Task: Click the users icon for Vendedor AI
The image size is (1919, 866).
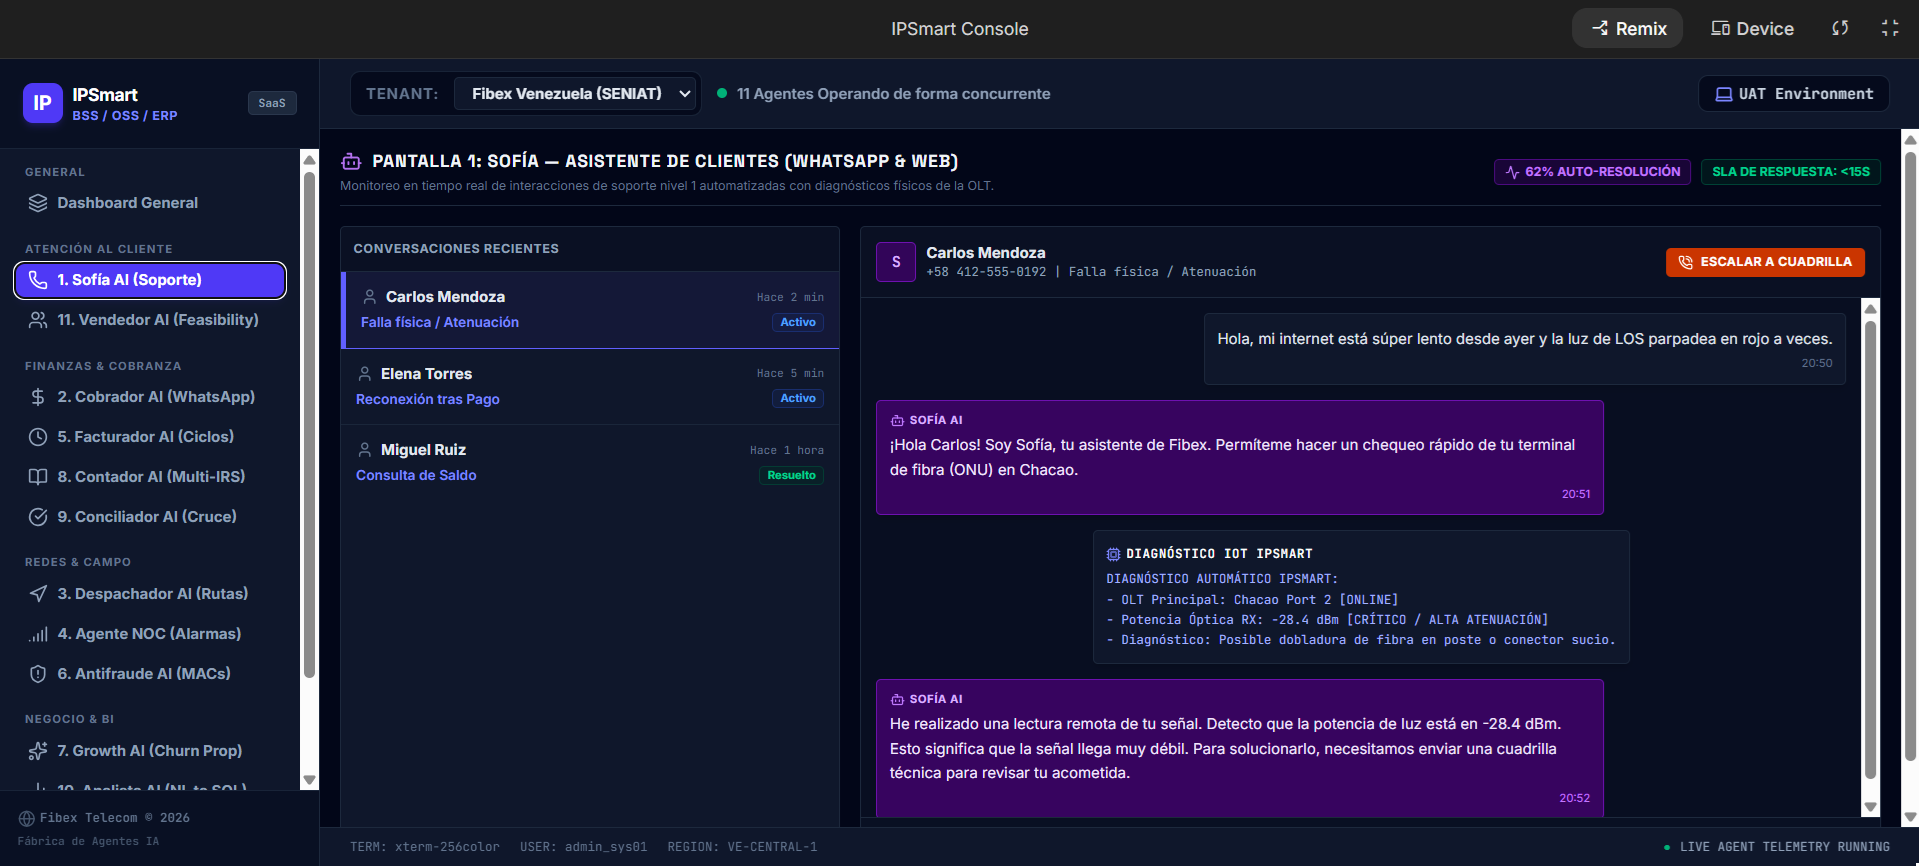Action: [38, 320]
